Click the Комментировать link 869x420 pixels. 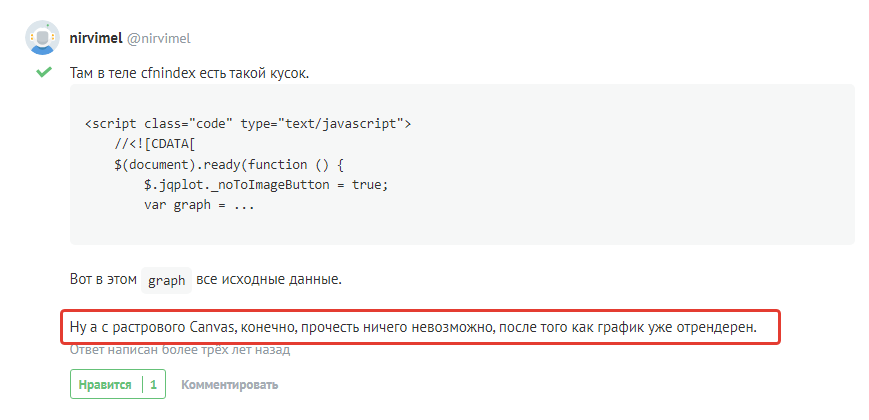(x=229, y=384)
